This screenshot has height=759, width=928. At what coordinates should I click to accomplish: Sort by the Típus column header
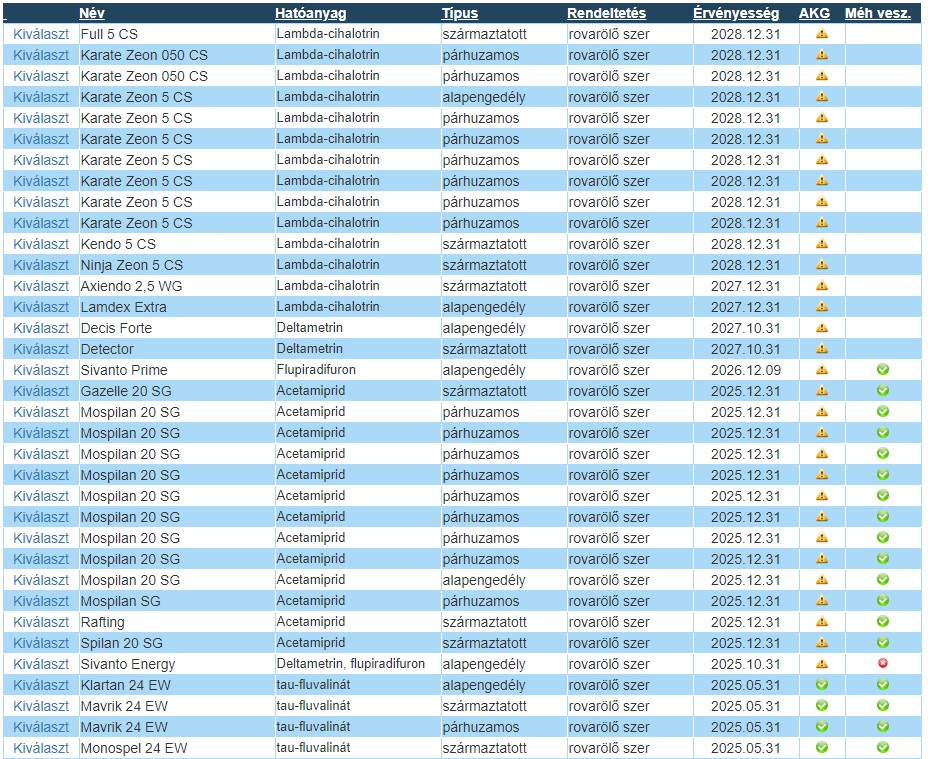click(x=460, y=13)
